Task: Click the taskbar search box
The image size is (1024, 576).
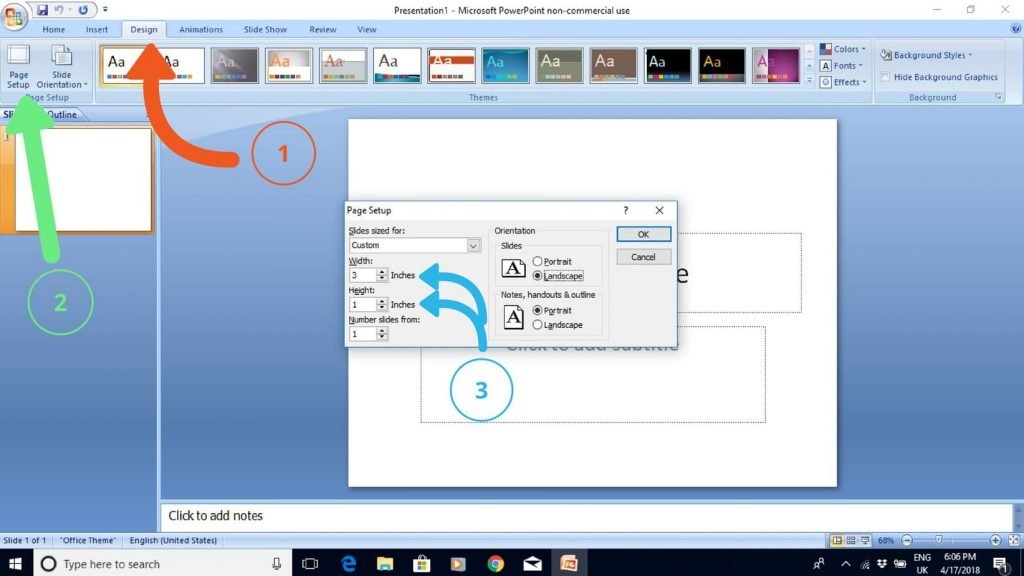Action: click(x=163, y=564)
